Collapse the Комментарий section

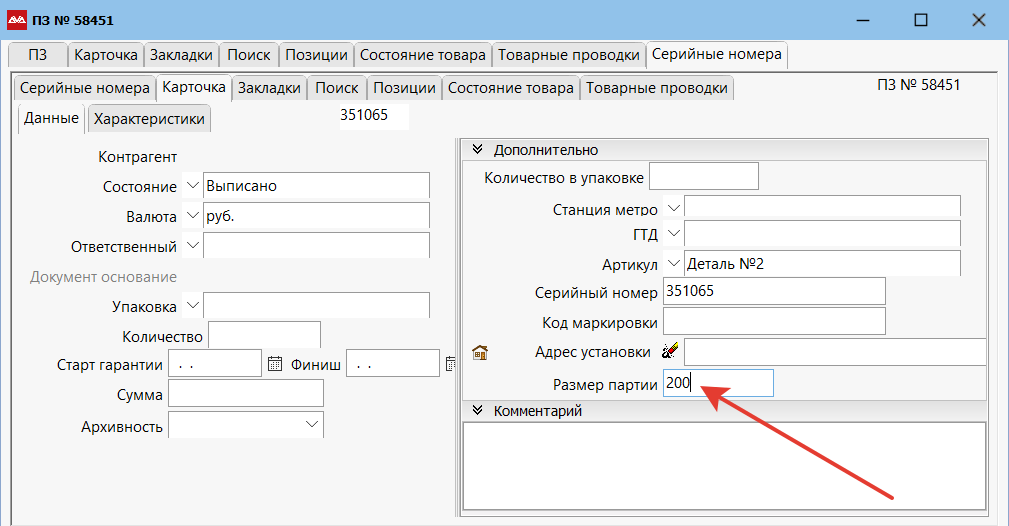tap(477, 410)
